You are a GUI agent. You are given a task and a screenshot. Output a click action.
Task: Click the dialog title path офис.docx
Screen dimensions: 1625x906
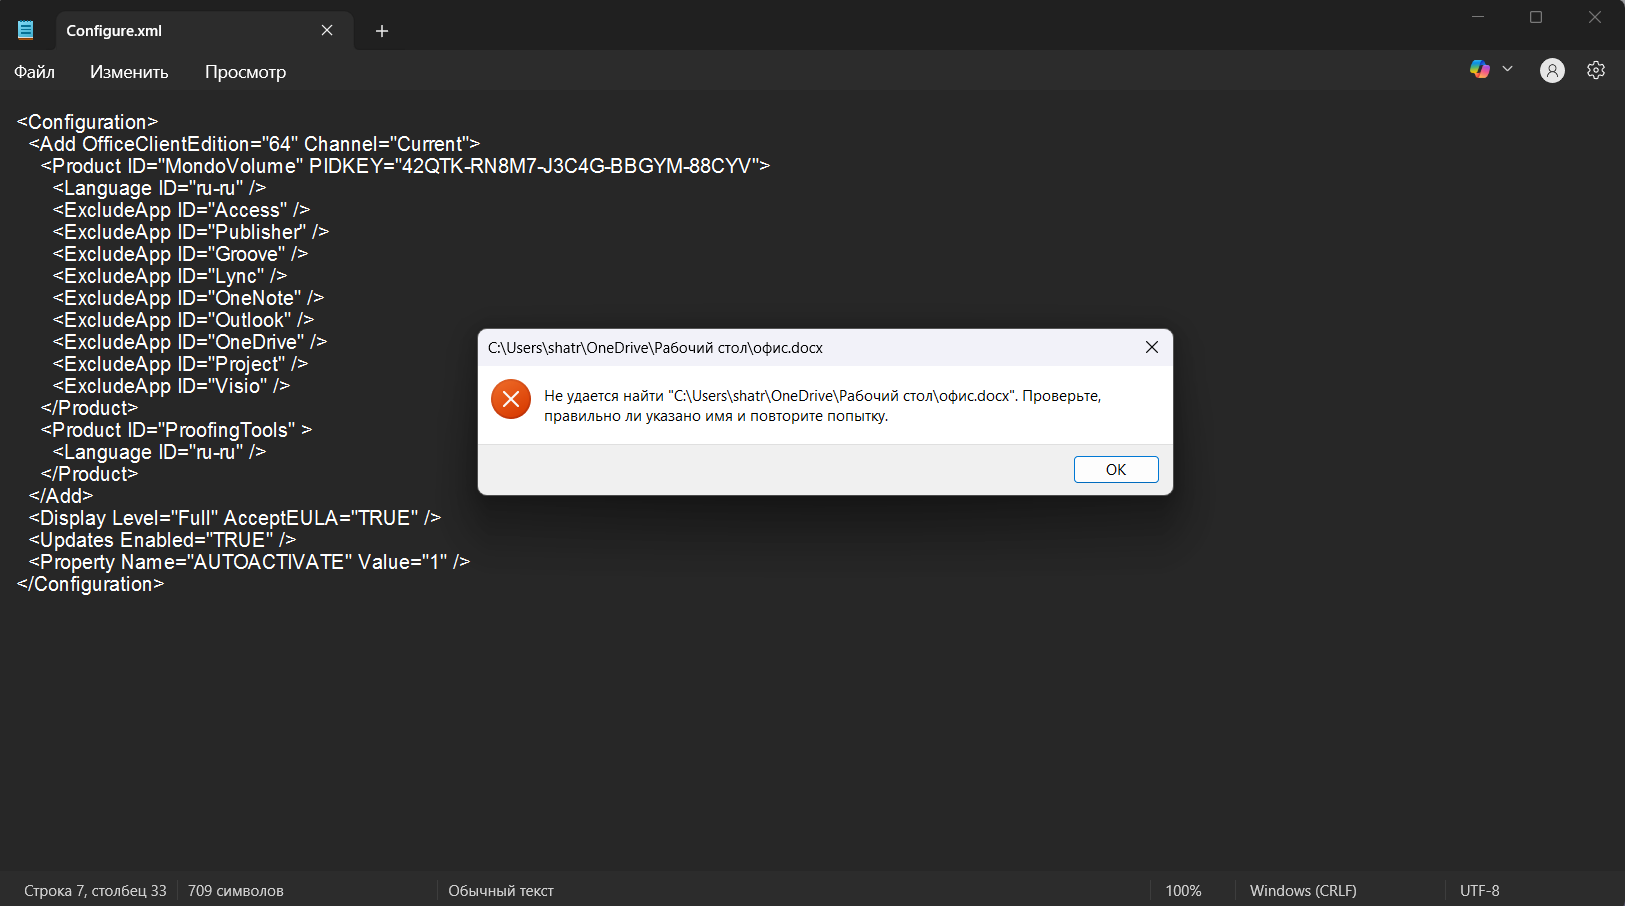[x=655, y=348]
